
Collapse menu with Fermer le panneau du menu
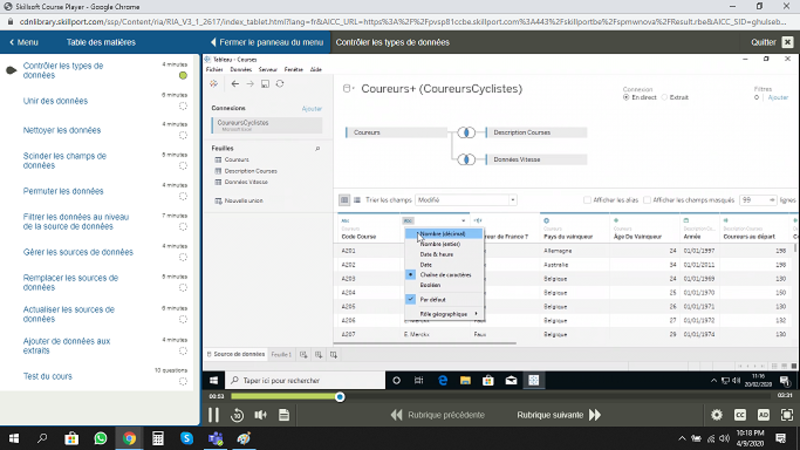[x=267, y=42]
